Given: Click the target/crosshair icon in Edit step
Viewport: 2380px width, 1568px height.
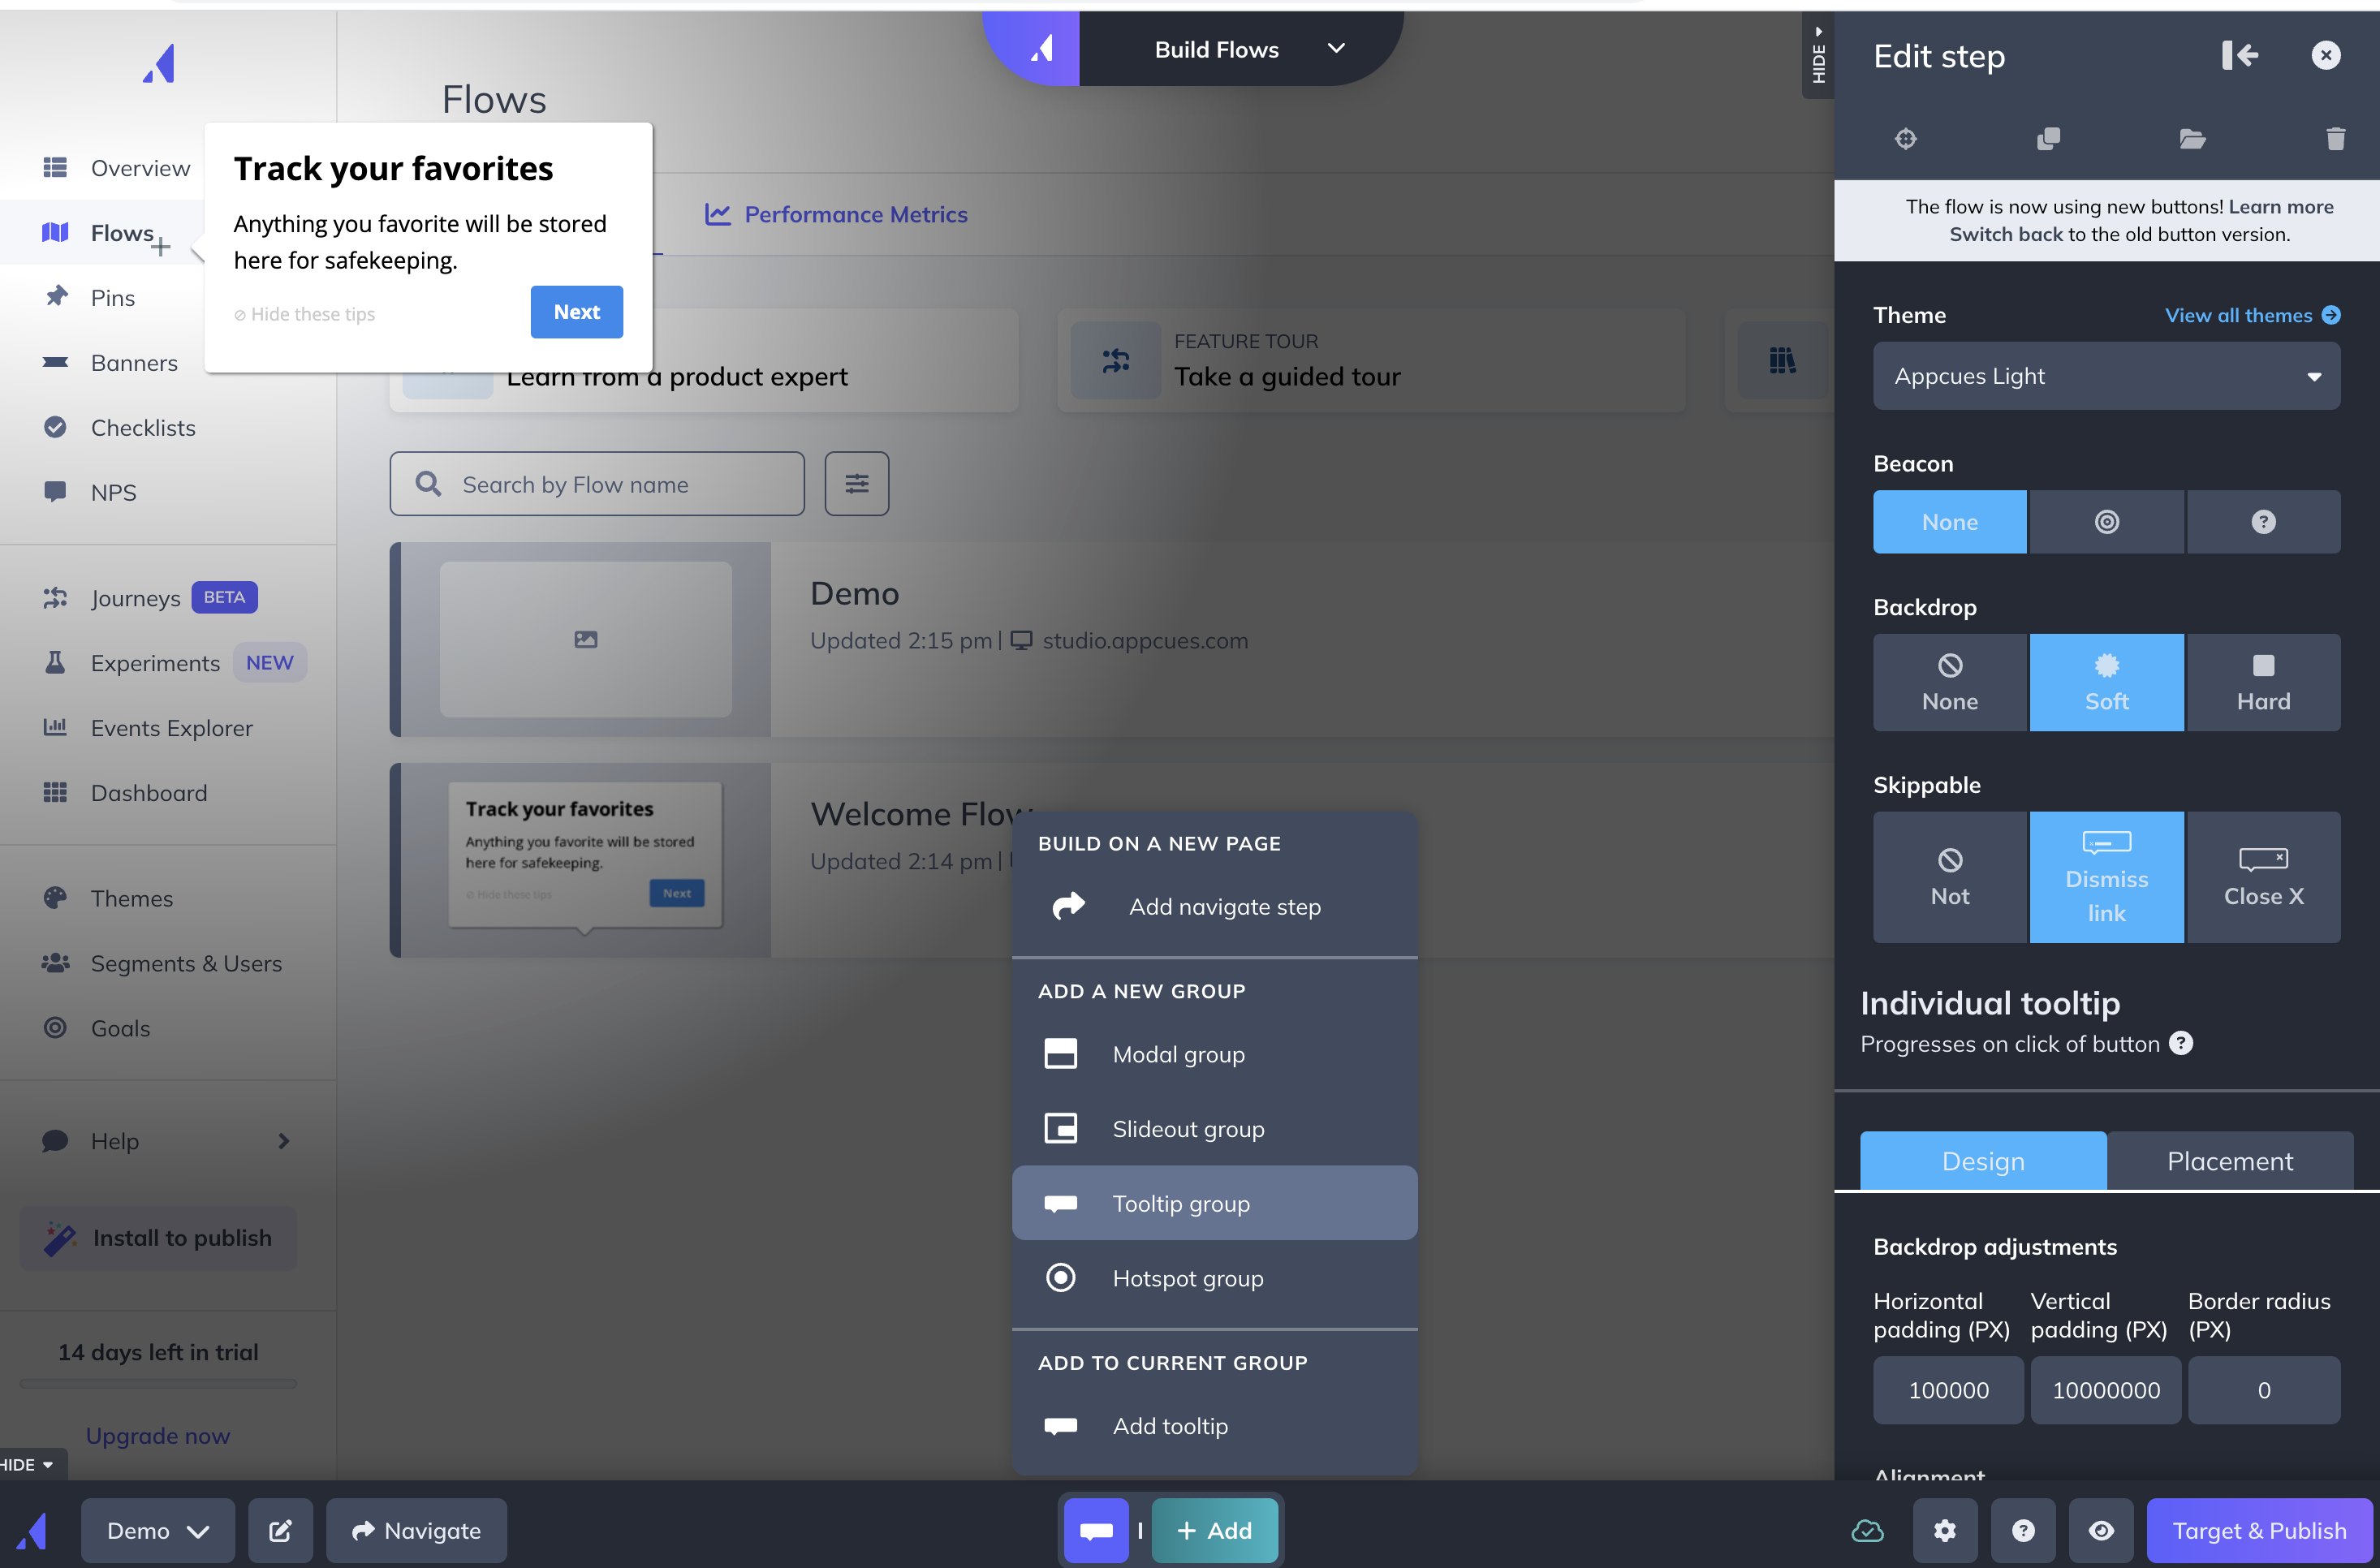Looking at the screenshot, I should tap(1906, 139).
